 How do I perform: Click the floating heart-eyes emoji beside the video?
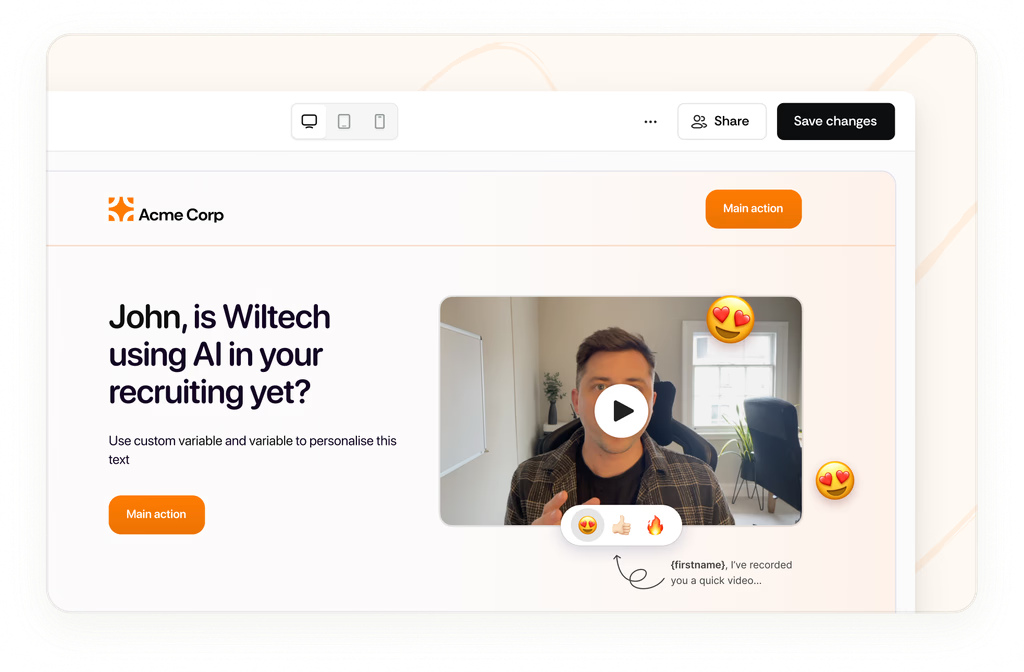click(835, 480)
